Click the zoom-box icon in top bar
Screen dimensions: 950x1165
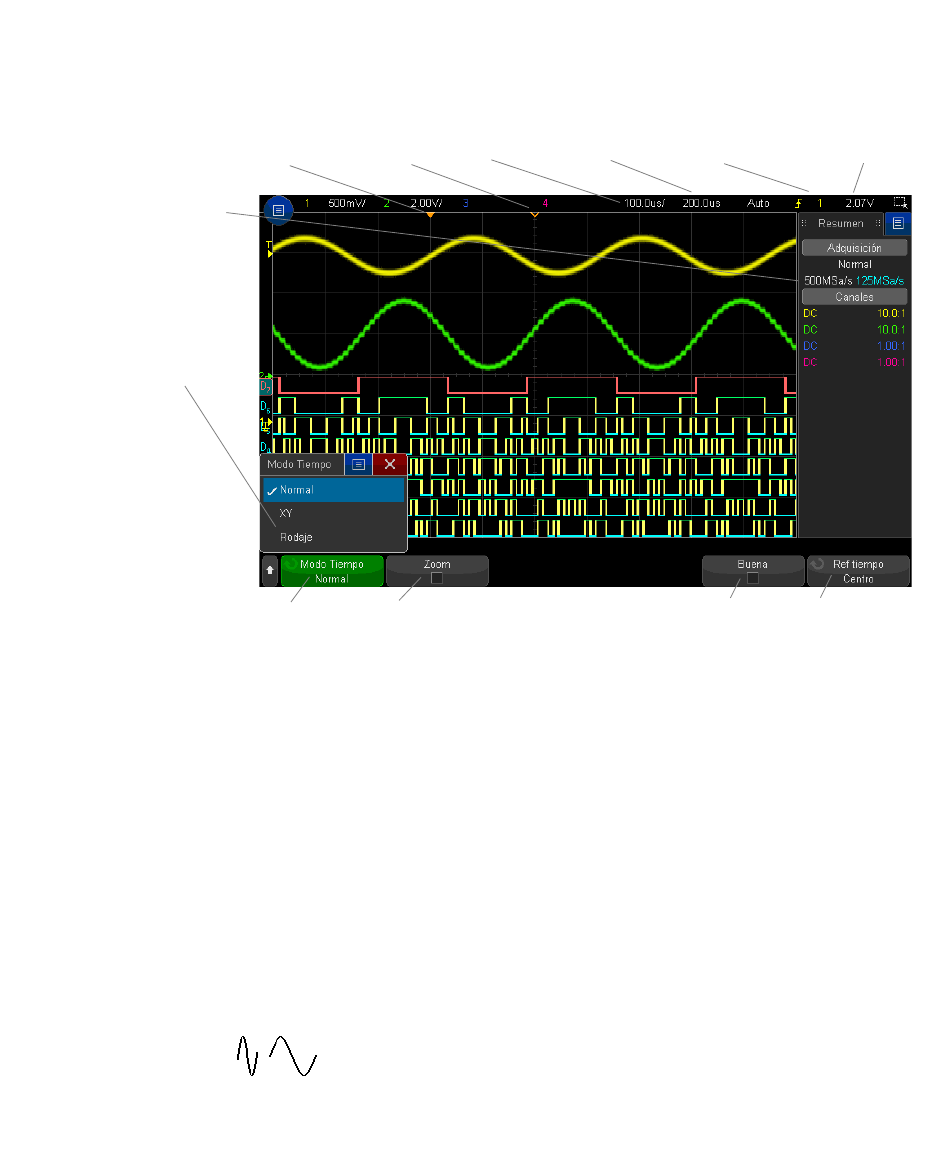click(x=900, y=202)
